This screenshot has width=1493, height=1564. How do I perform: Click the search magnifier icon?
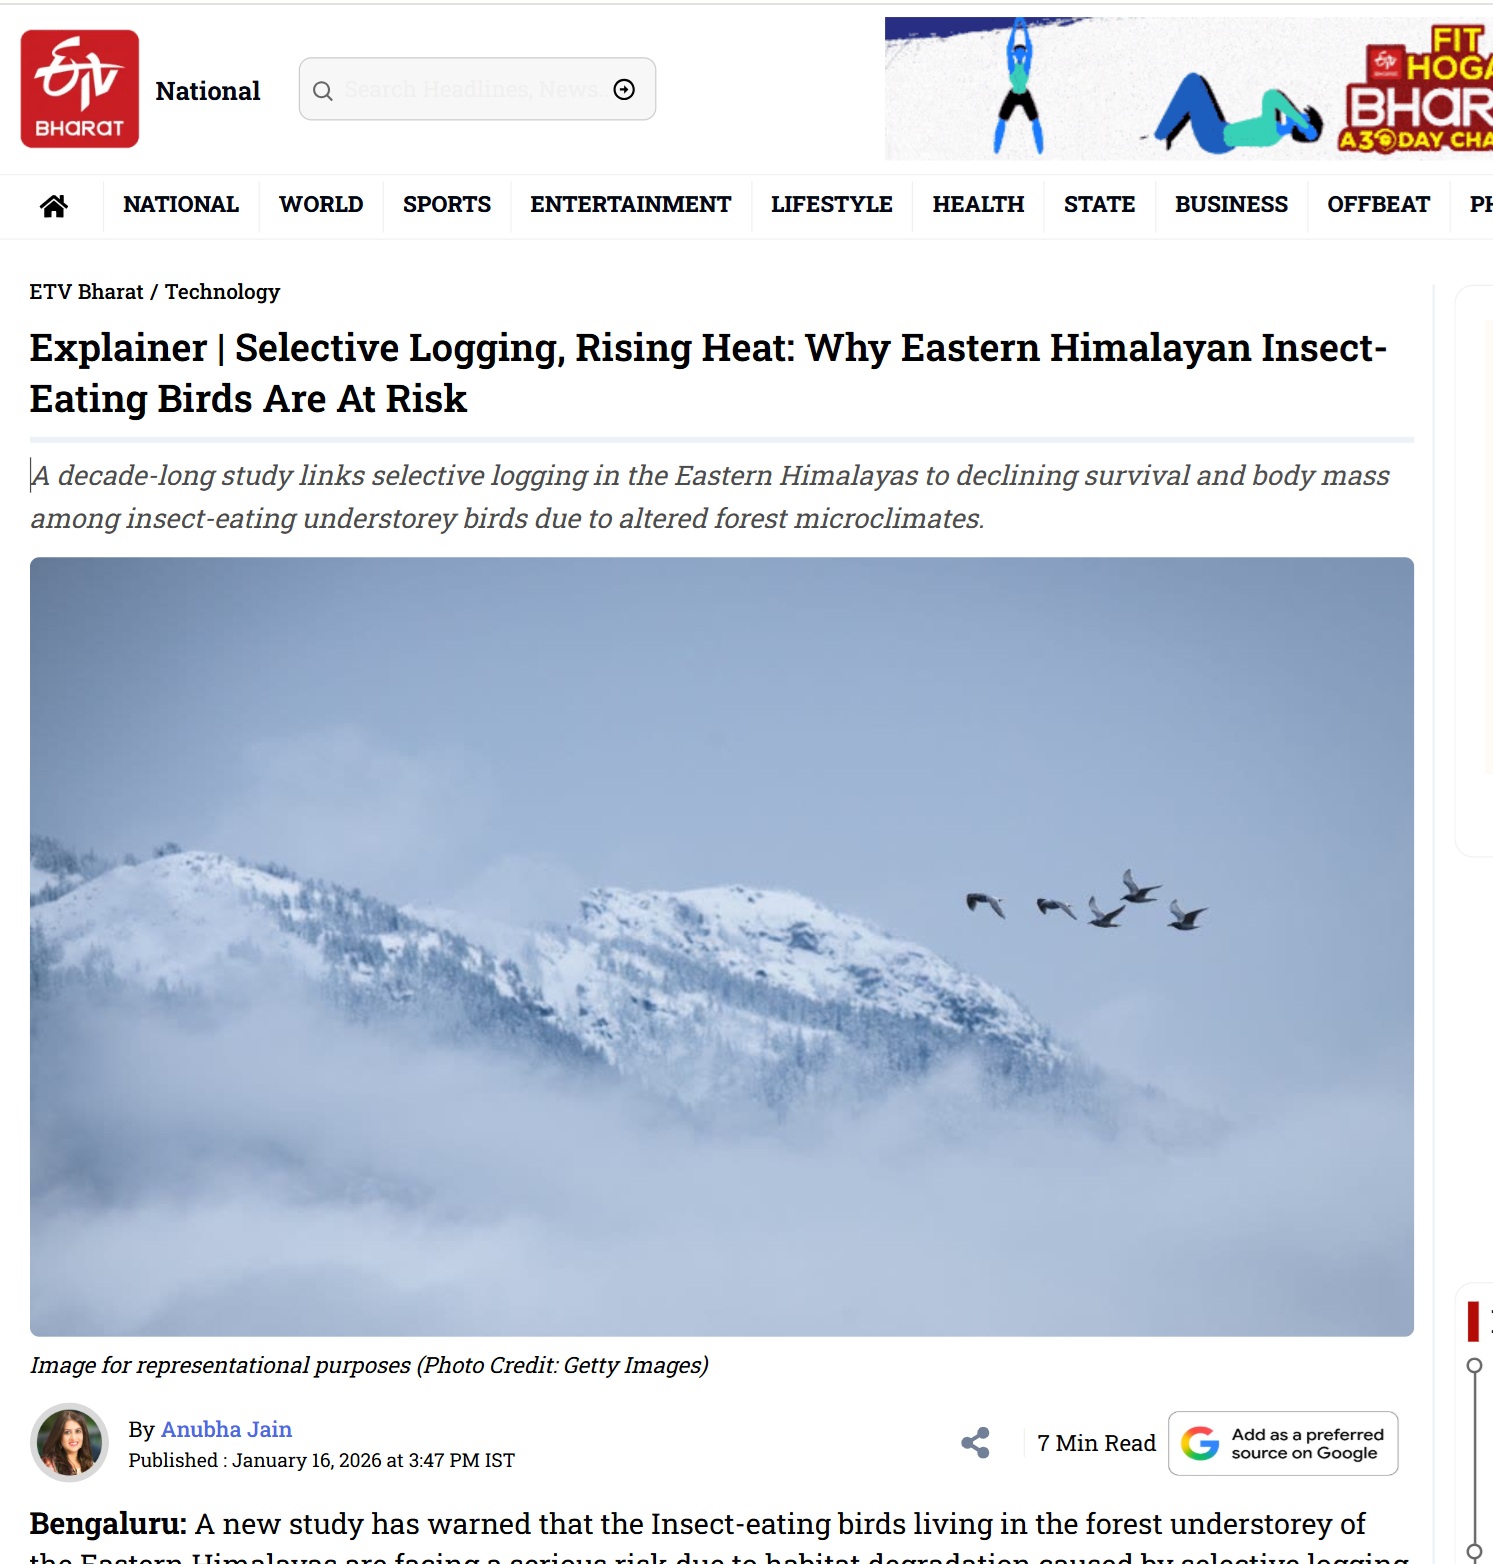tap(323, 91)
